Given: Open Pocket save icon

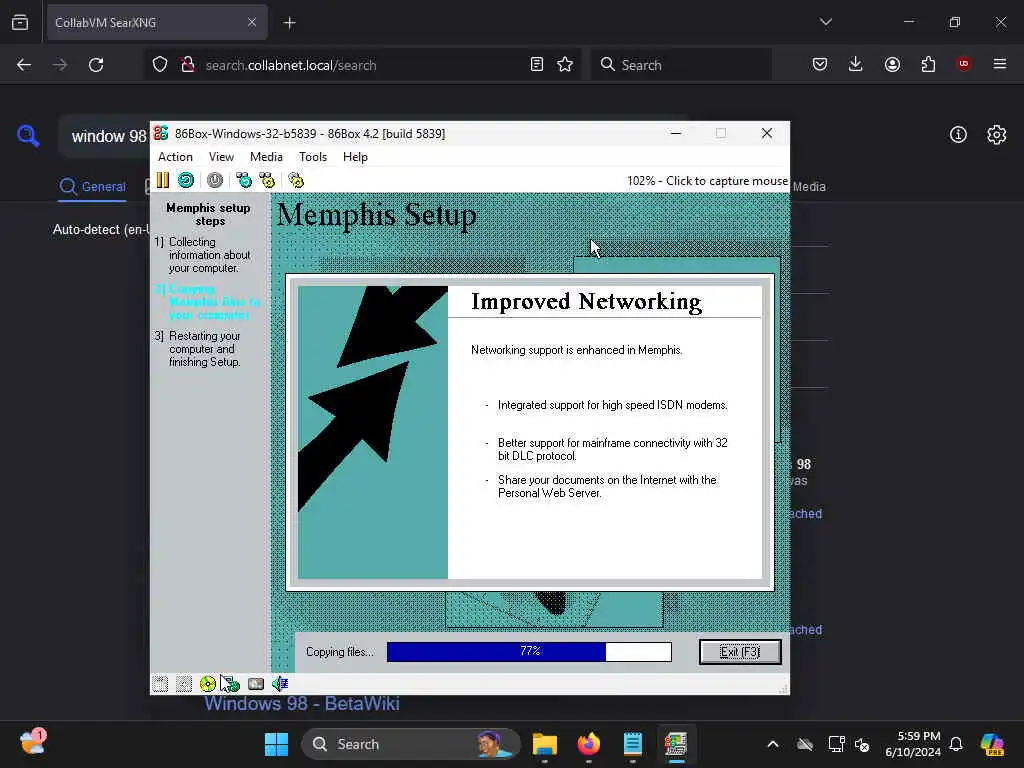Looking at the screenshot, I should (x=820, y=64).
